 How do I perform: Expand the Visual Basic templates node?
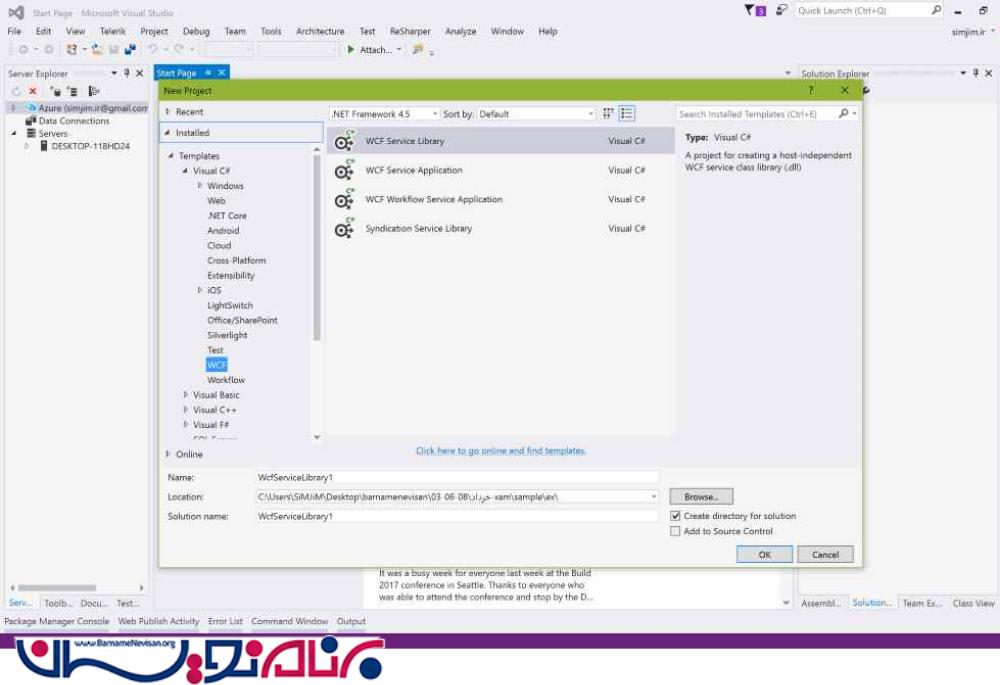coord(186,395)
